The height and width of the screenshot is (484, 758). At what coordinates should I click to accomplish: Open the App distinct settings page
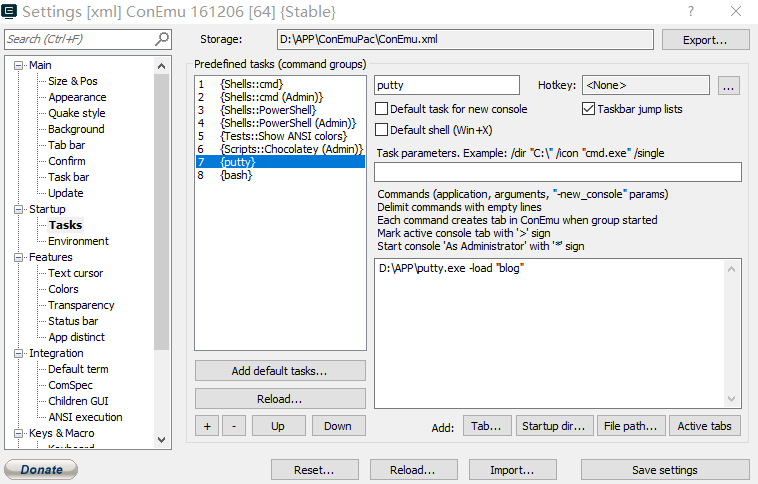76,337
